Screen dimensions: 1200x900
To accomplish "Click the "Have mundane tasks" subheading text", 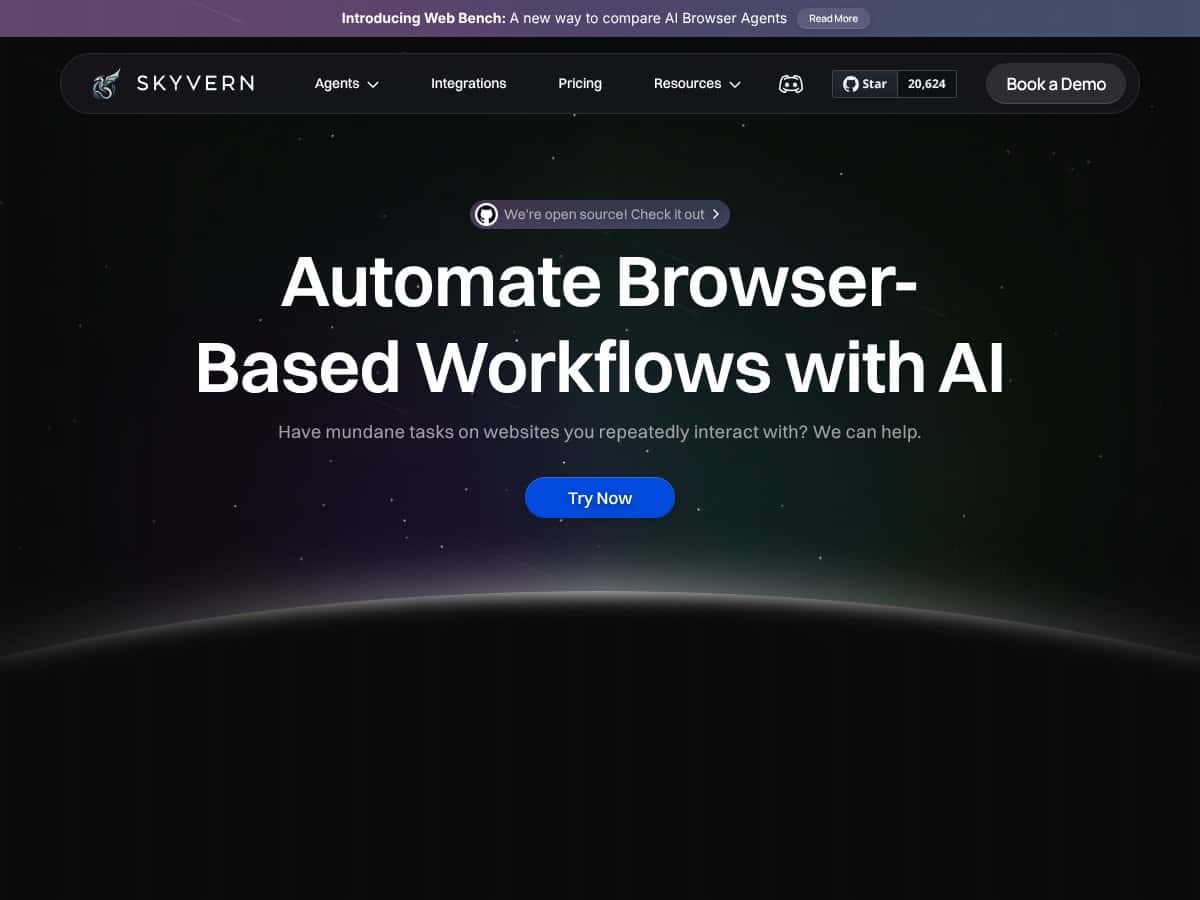I will [x=600, y=432].
